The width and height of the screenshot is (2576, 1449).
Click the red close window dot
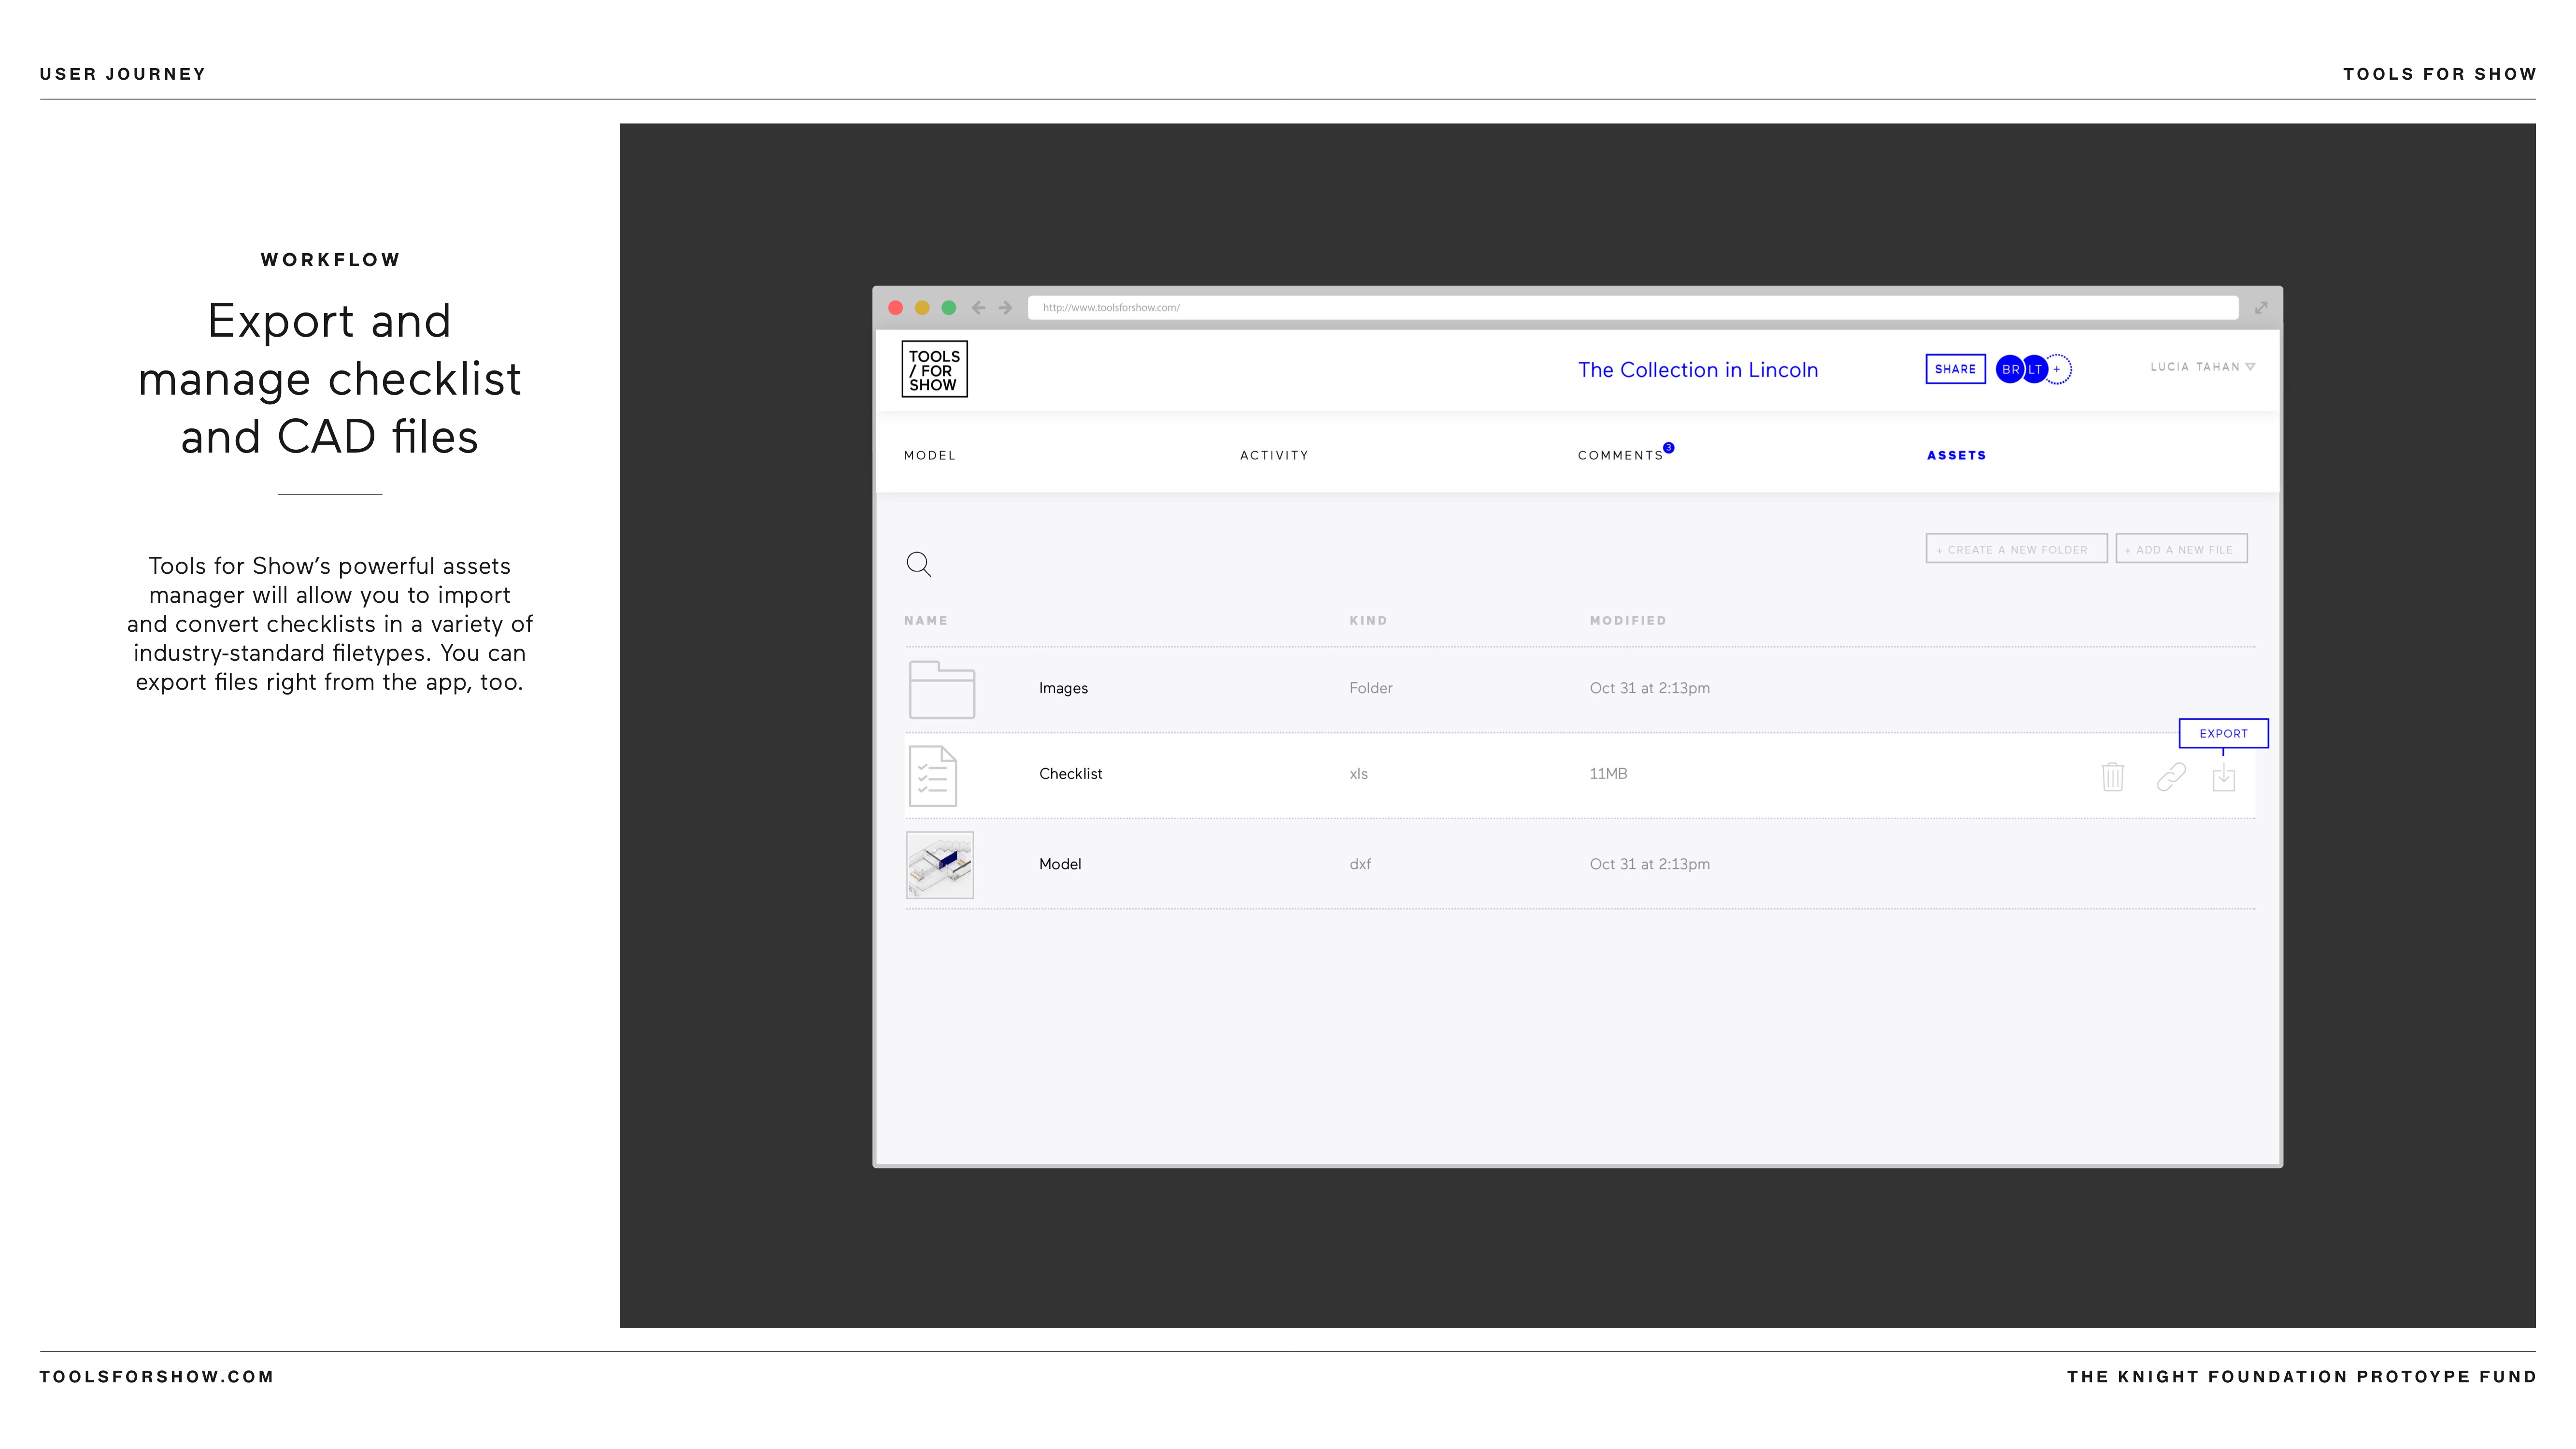tap(896, 308)
